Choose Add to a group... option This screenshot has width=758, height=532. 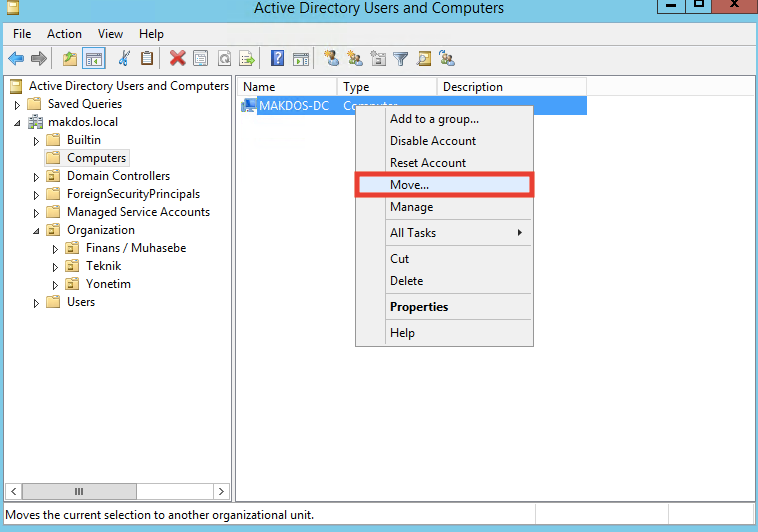coord(444,119)
